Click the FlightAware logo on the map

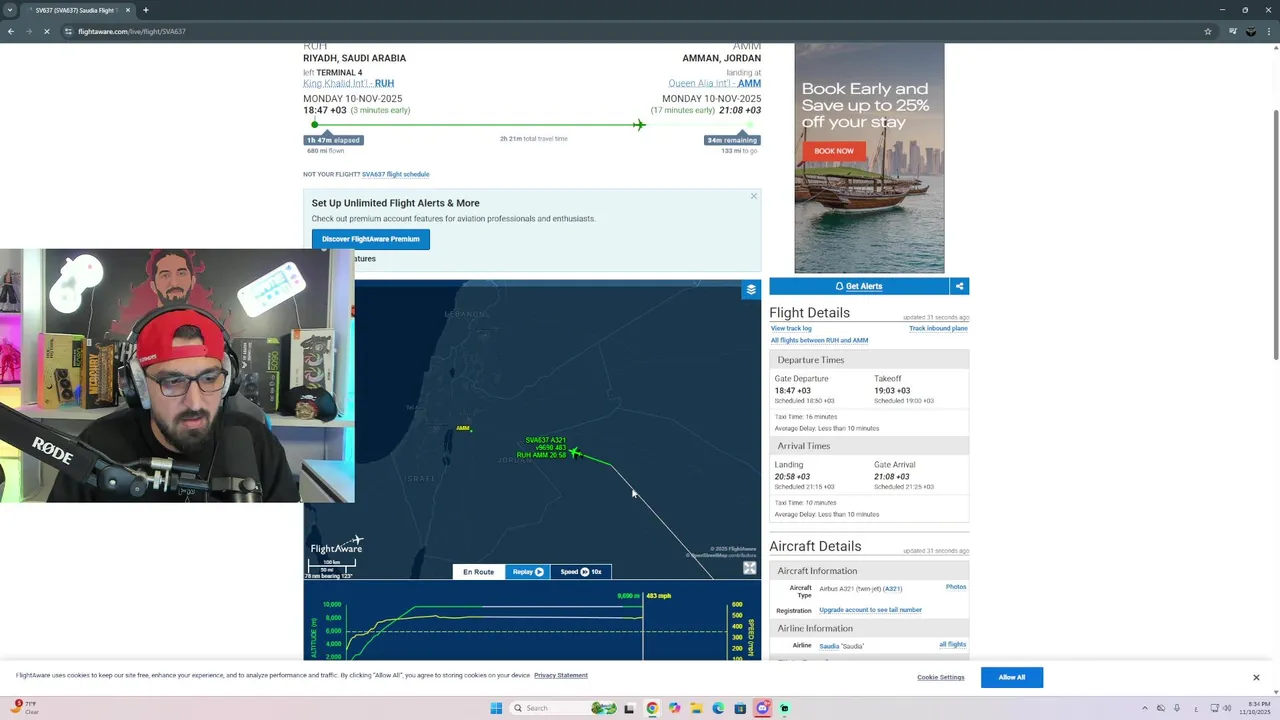point(337,546)
